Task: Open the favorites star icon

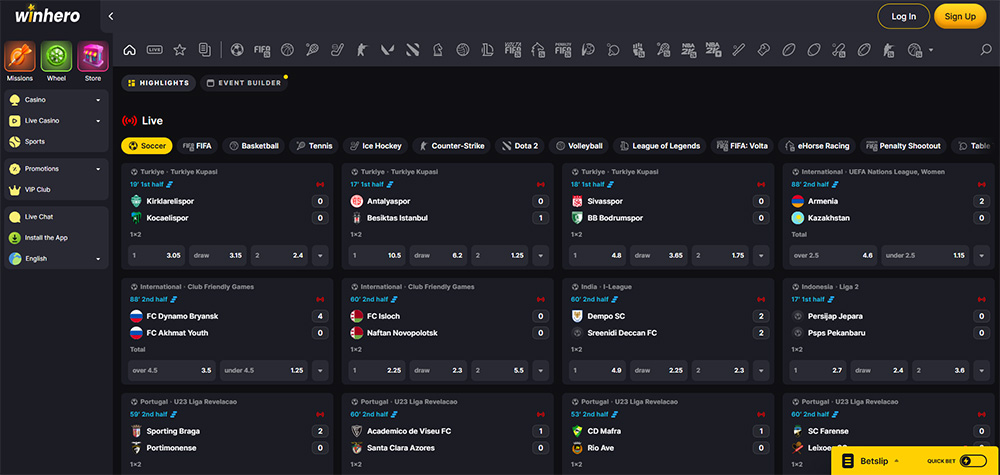Action: [179, 49]
